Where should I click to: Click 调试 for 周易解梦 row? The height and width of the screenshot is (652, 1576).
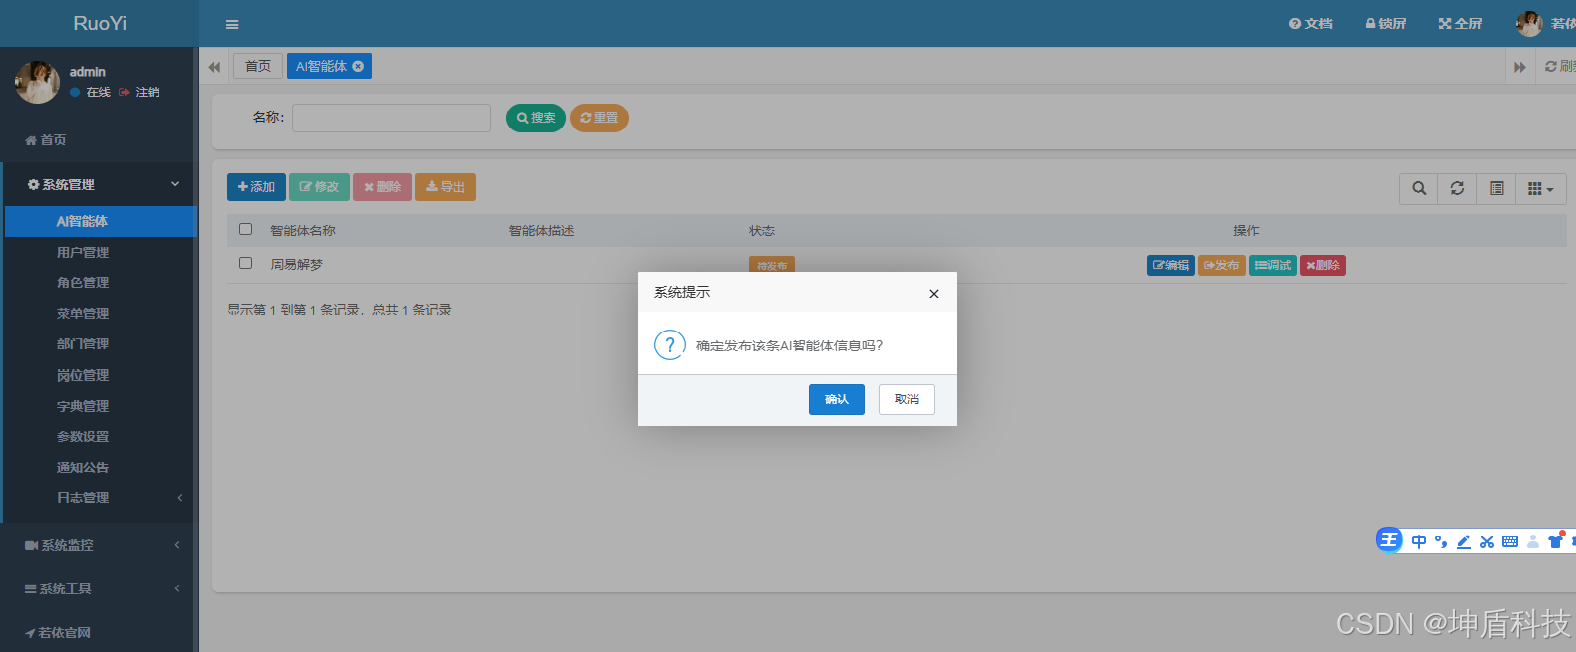(x=1273, y=265)
